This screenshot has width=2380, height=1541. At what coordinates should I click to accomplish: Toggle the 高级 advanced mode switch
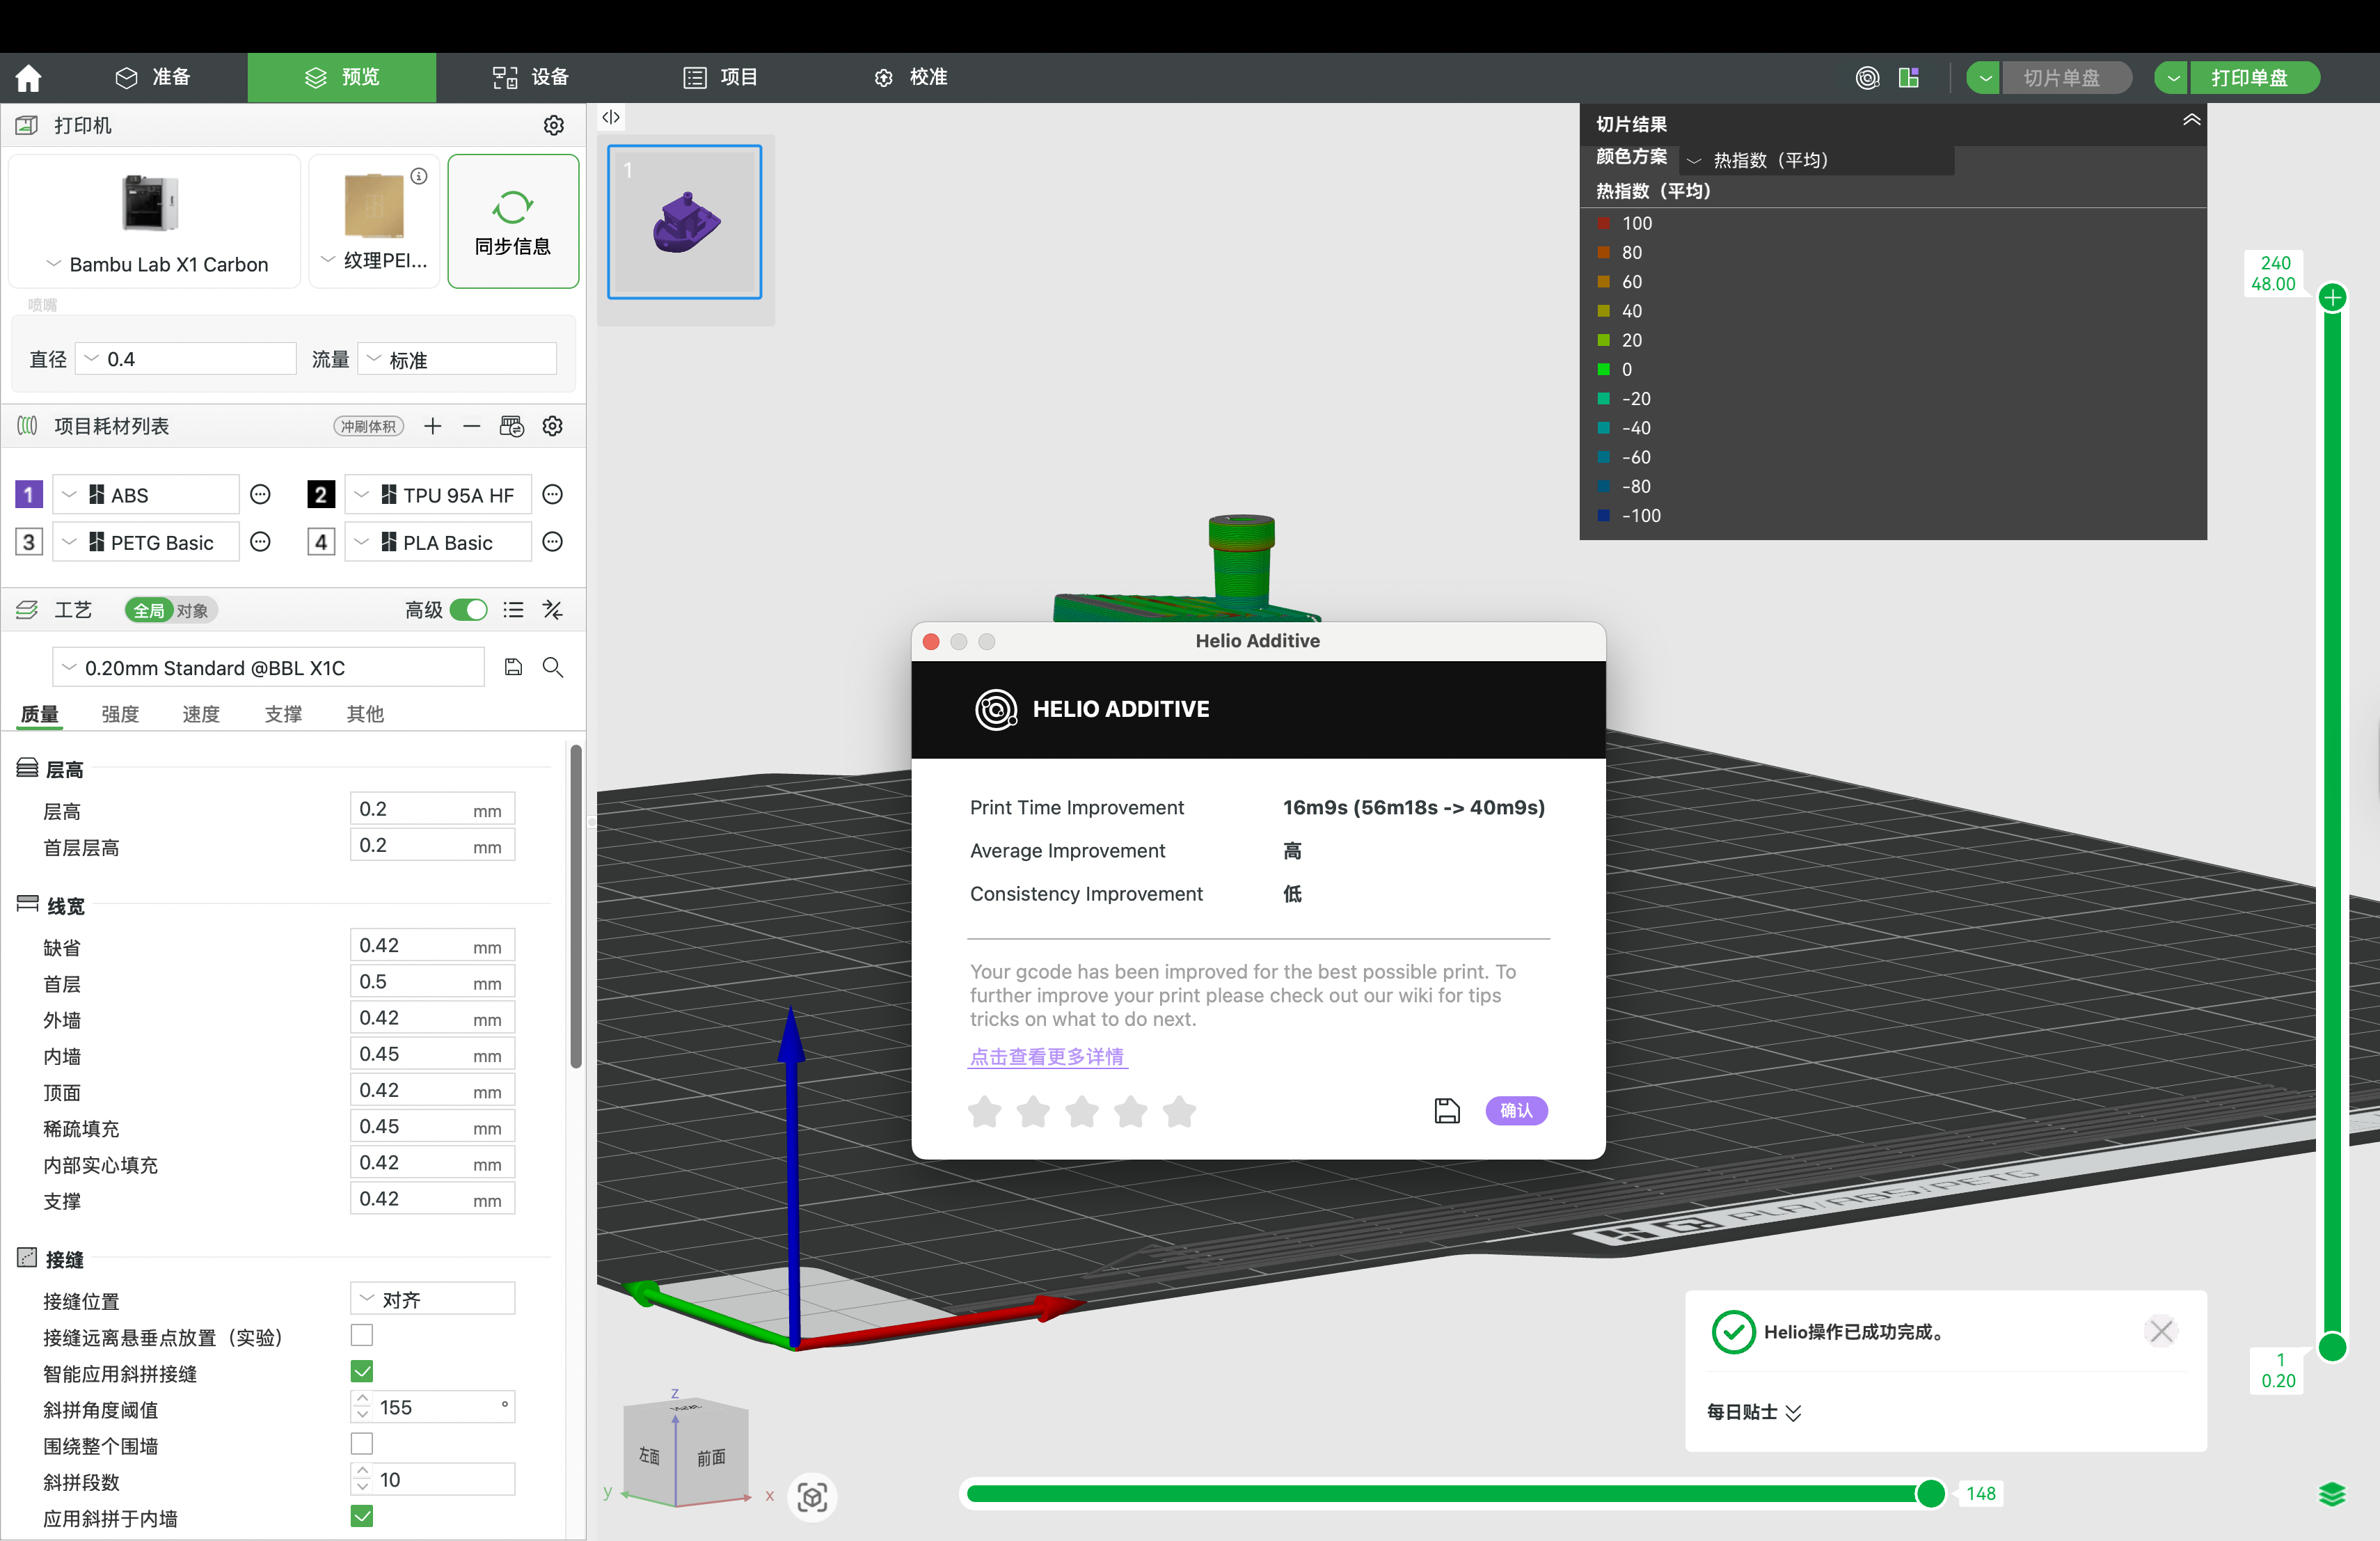[x=468, y=610]
